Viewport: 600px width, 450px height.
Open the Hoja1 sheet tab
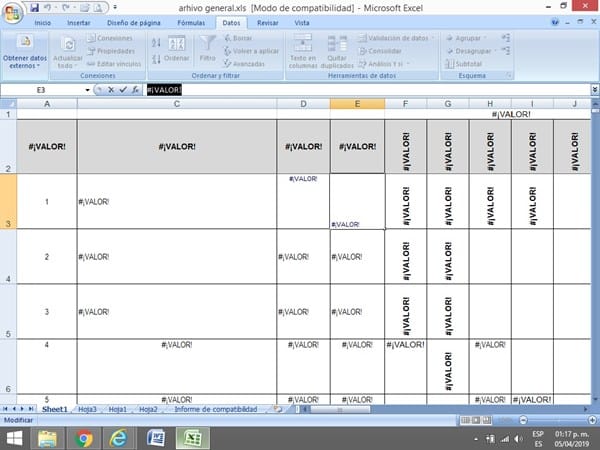pyautogui.click(x=117, y=409)
